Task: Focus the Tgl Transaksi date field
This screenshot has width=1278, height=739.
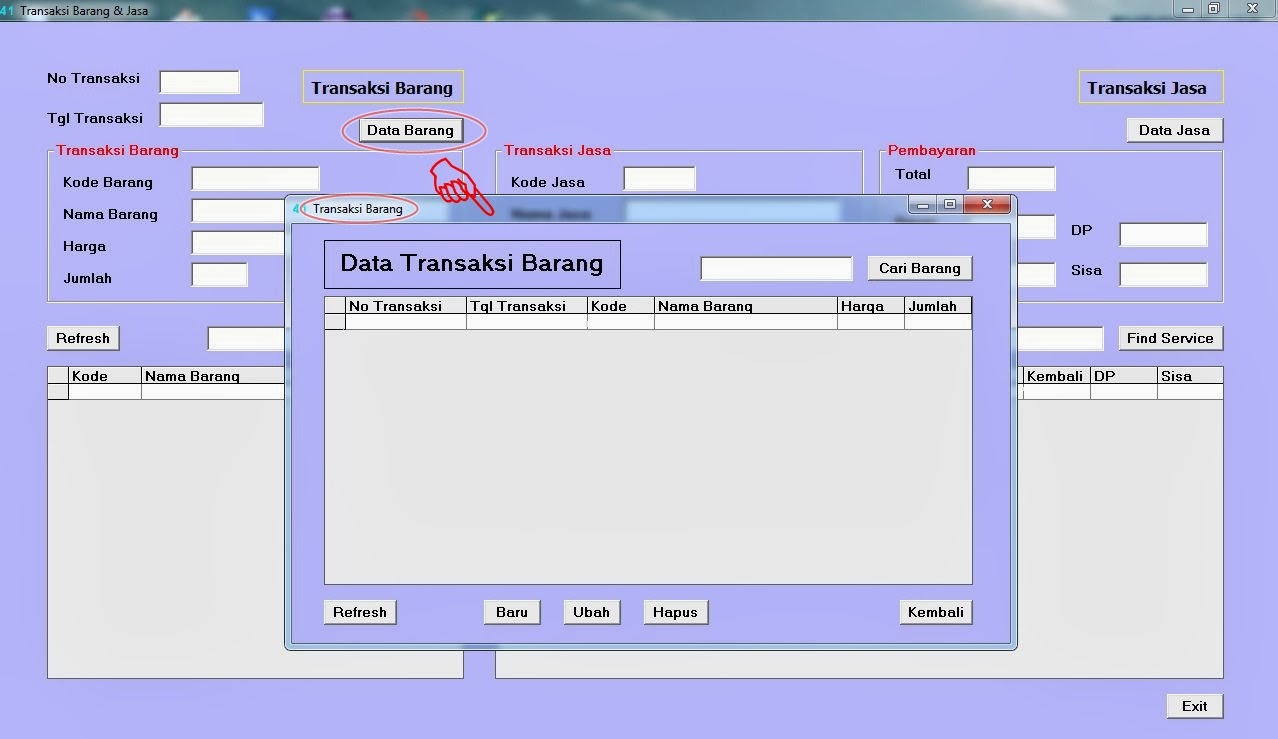Action: tap(211, 114)
